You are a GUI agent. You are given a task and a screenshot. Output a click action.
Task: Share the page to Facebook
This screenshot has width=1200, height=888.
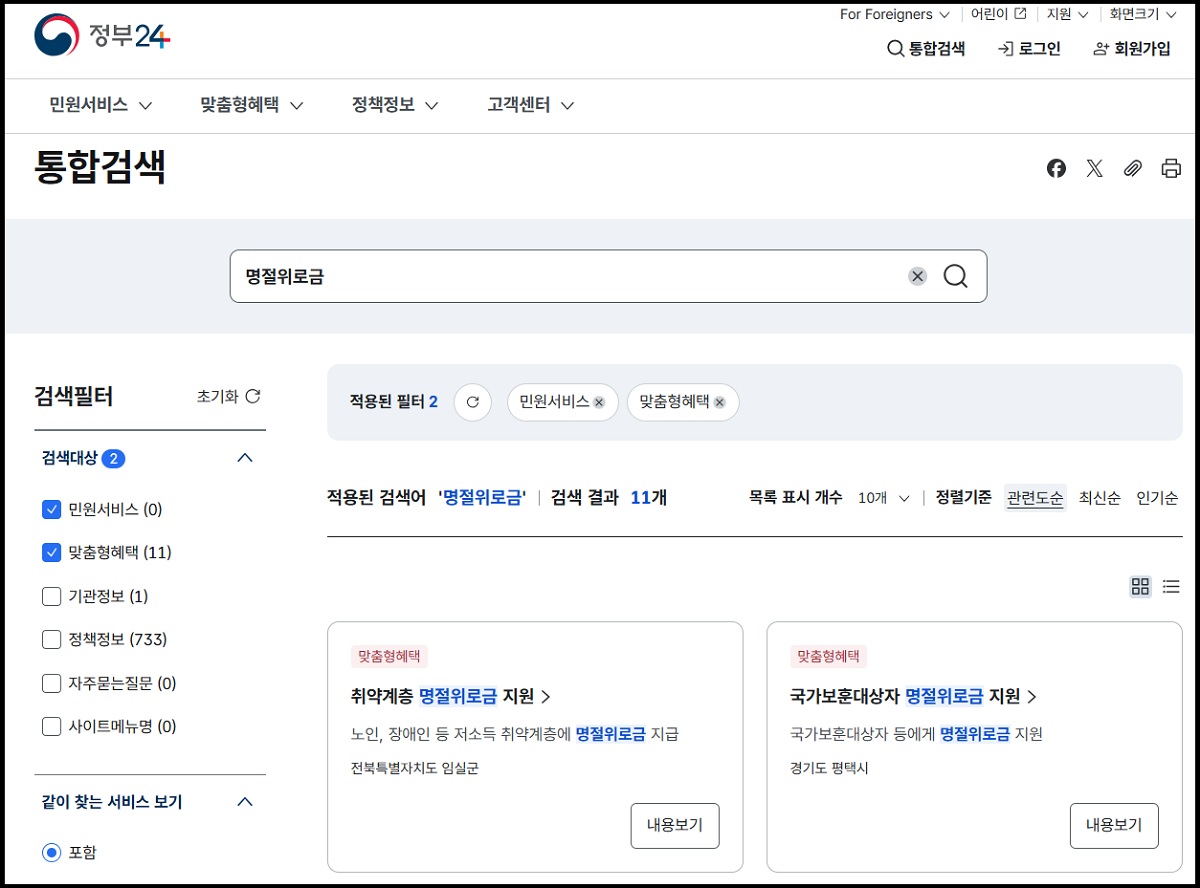[x=1056, y=168]
